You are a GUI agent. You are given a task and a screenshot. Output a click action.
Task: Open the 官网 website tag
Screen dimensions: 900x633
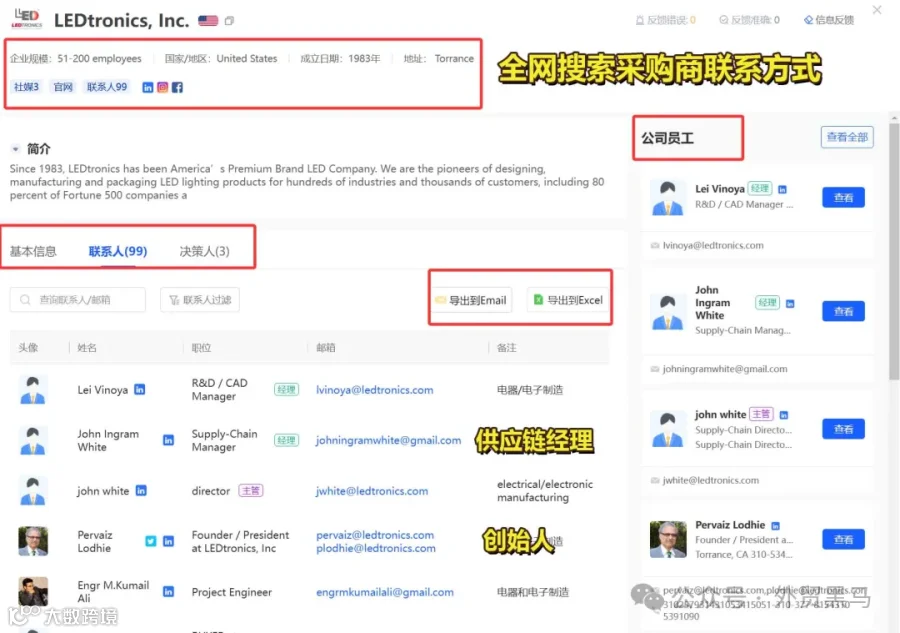tap(63, 87)
